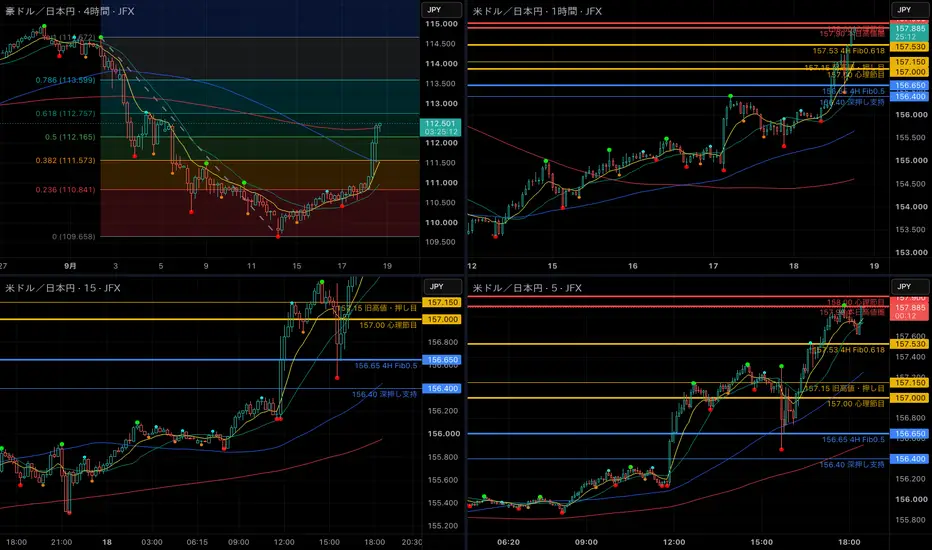Click the 18:00 time marker on 5-minute chart axis
Image resolution: width=932 pixels, height=550 pixels.
pos(849,542)
